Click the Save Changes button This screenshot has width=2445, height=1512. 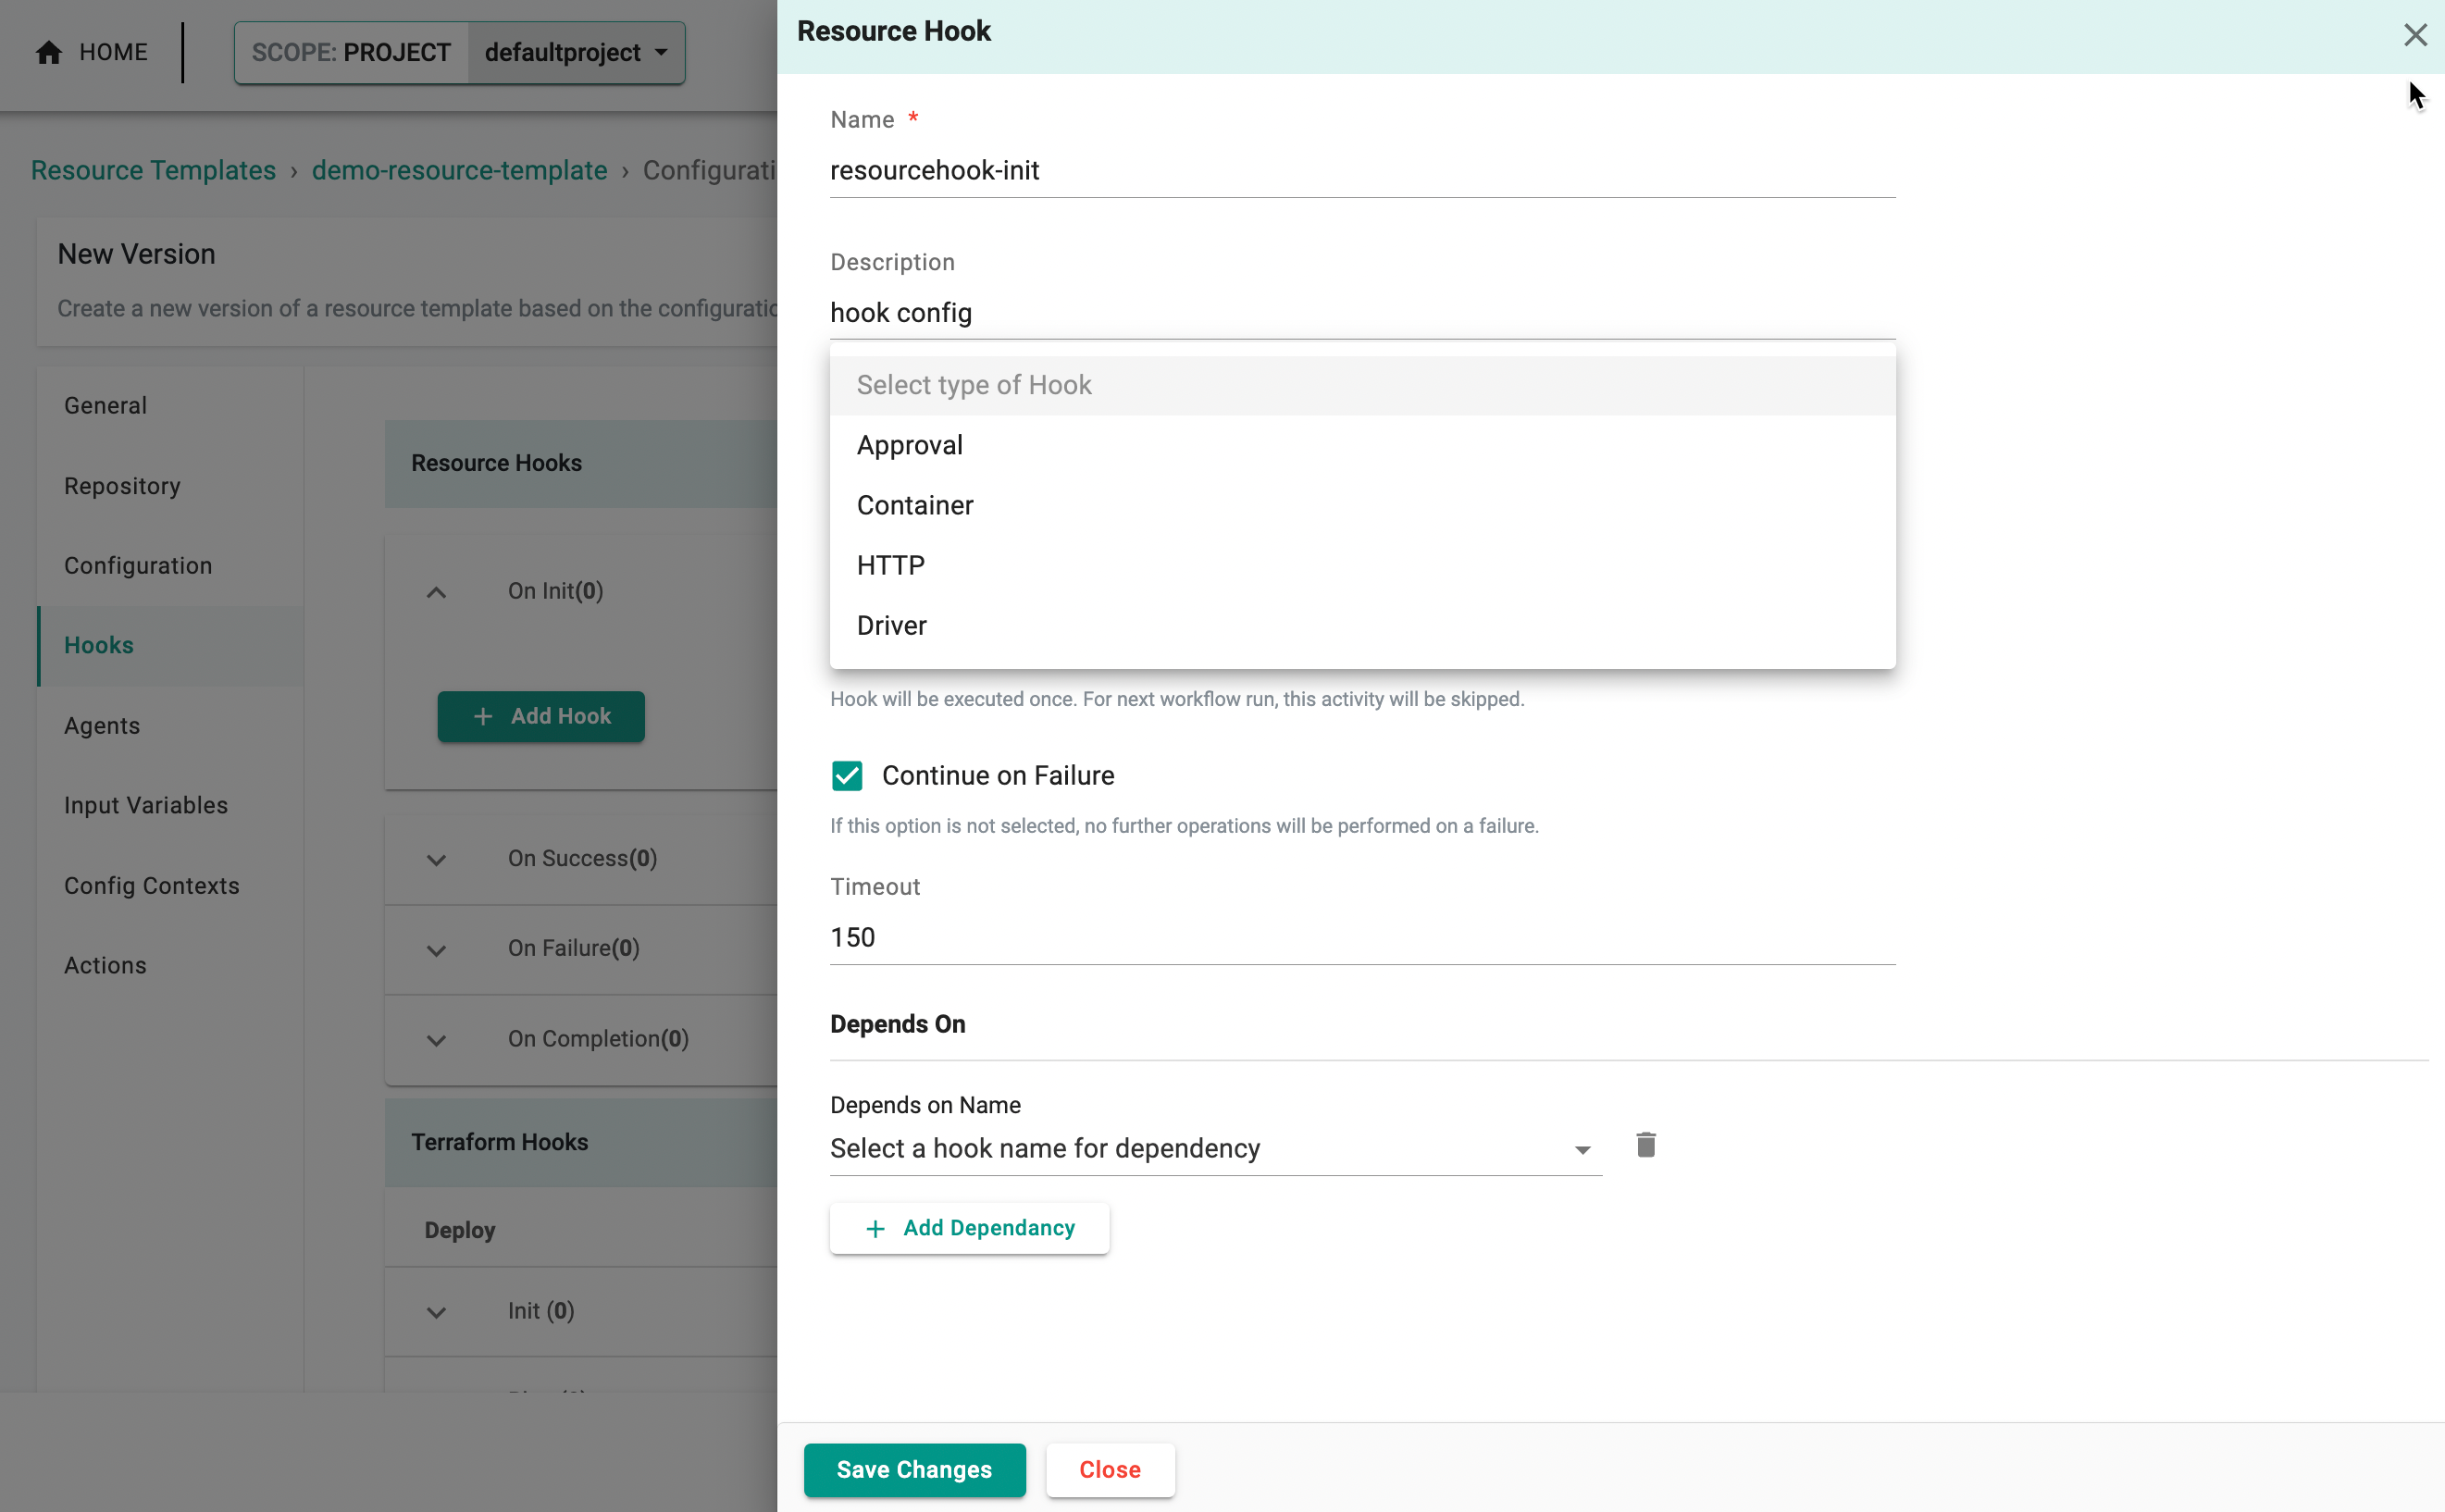pos(915,1470)
